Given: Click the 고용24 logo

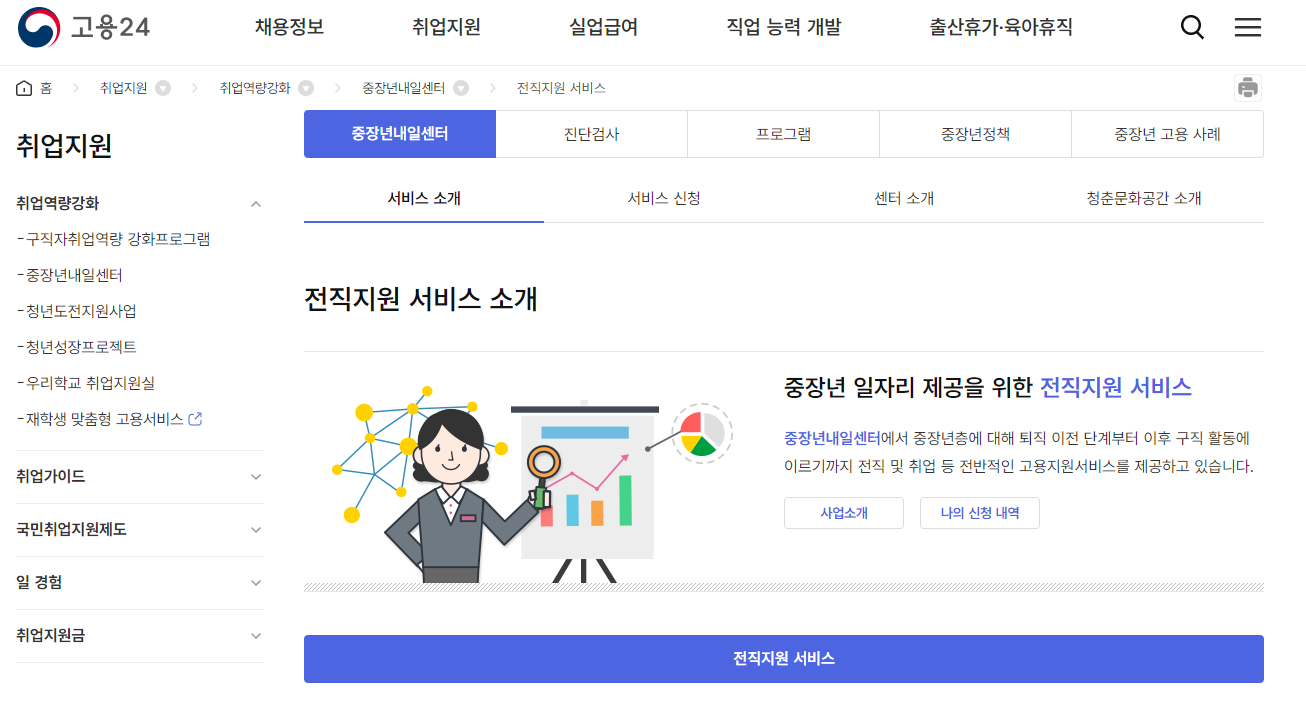Looking at the screenshot, I should click(x=84, y=27).
